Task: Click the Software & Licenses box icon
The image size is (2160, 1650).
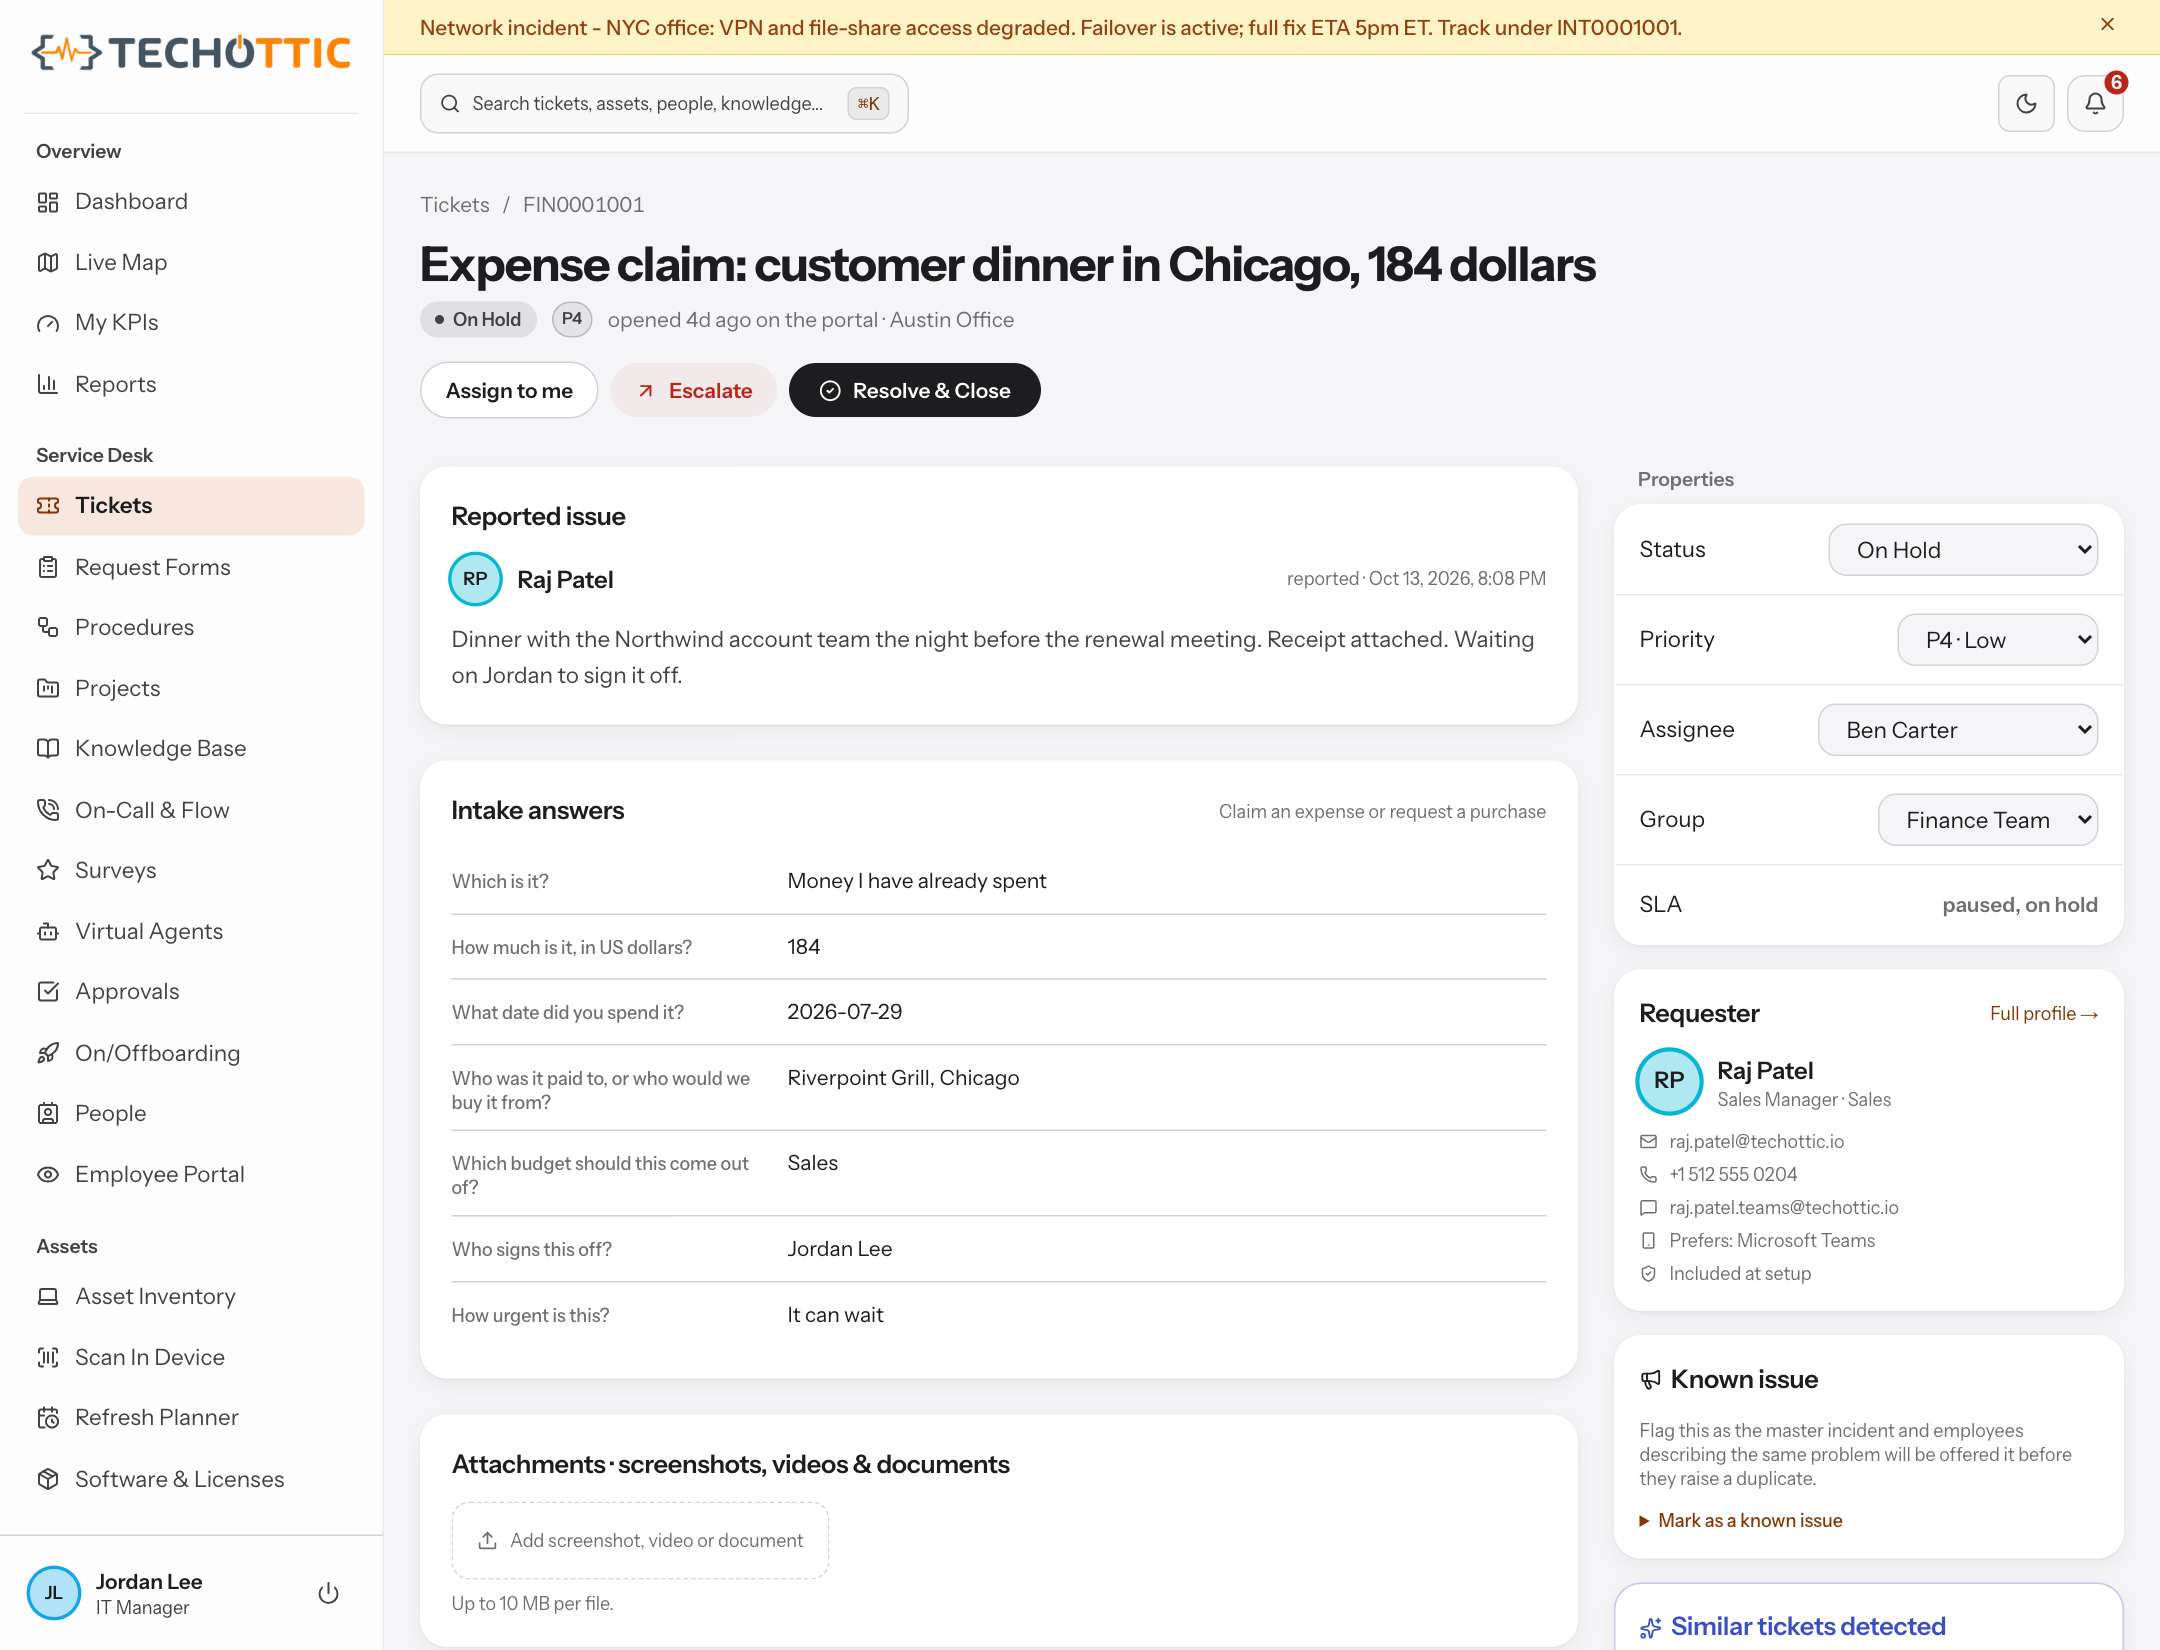Action: coord(48,1479)
